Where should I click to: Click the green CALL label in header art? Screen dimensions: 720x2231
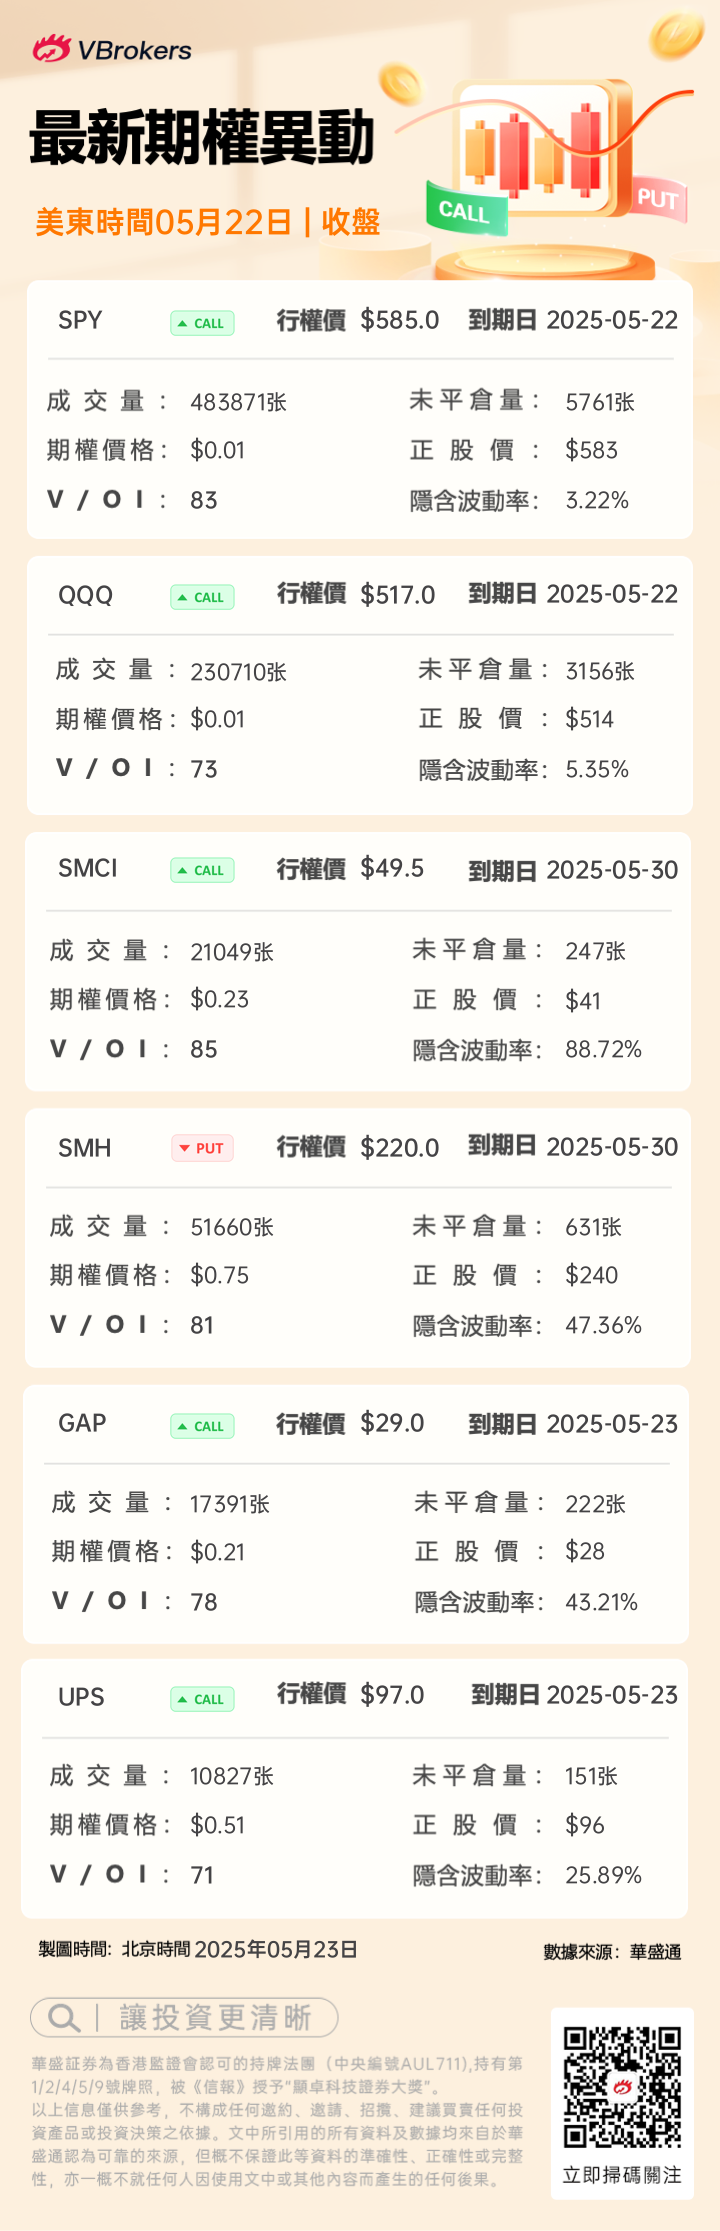coord(465,211)
